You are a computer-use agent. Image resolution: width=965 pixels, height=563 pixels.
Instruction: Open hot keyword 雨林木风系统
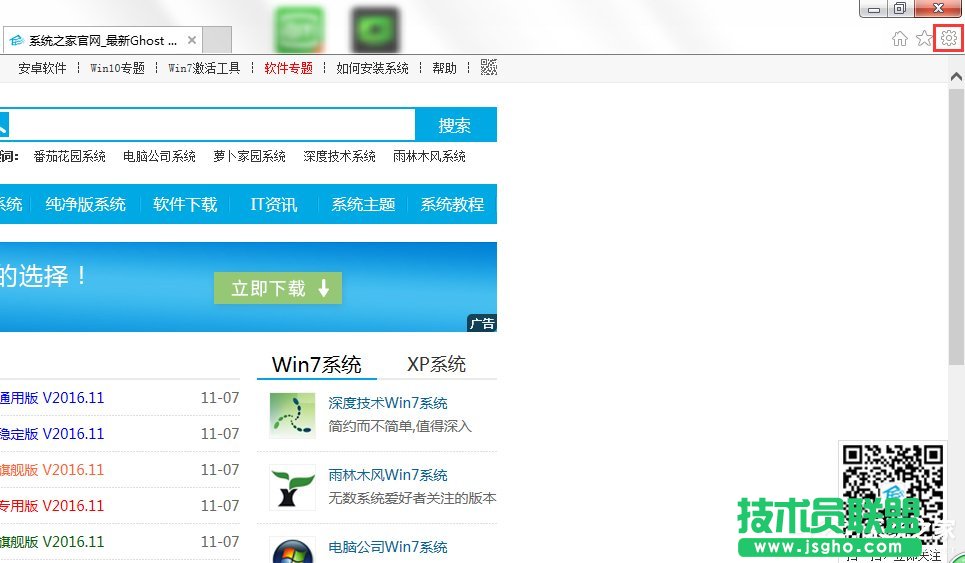coord(429,156)
